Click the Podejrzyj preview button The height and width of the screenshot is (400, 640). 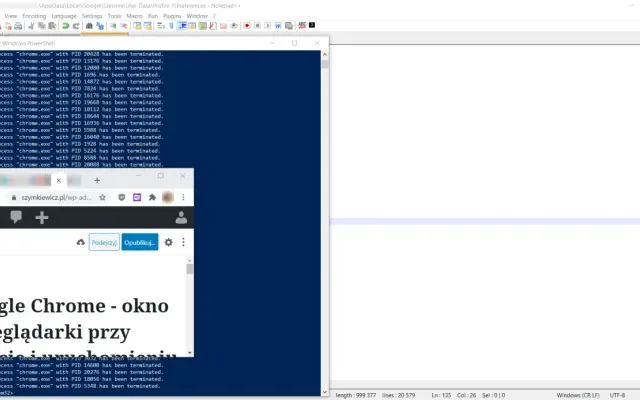(x=104, y=242)
